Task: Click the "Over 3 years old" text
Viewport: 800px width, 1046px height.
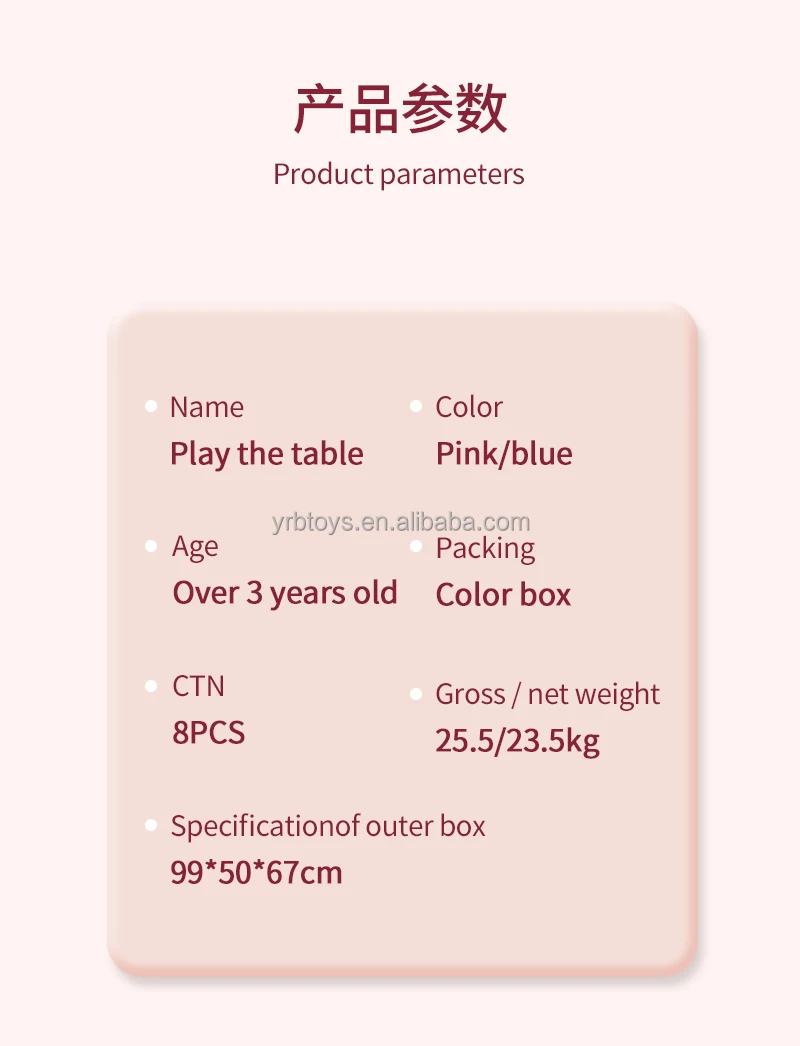Action: pyautogui.click(x=285, y=593)
